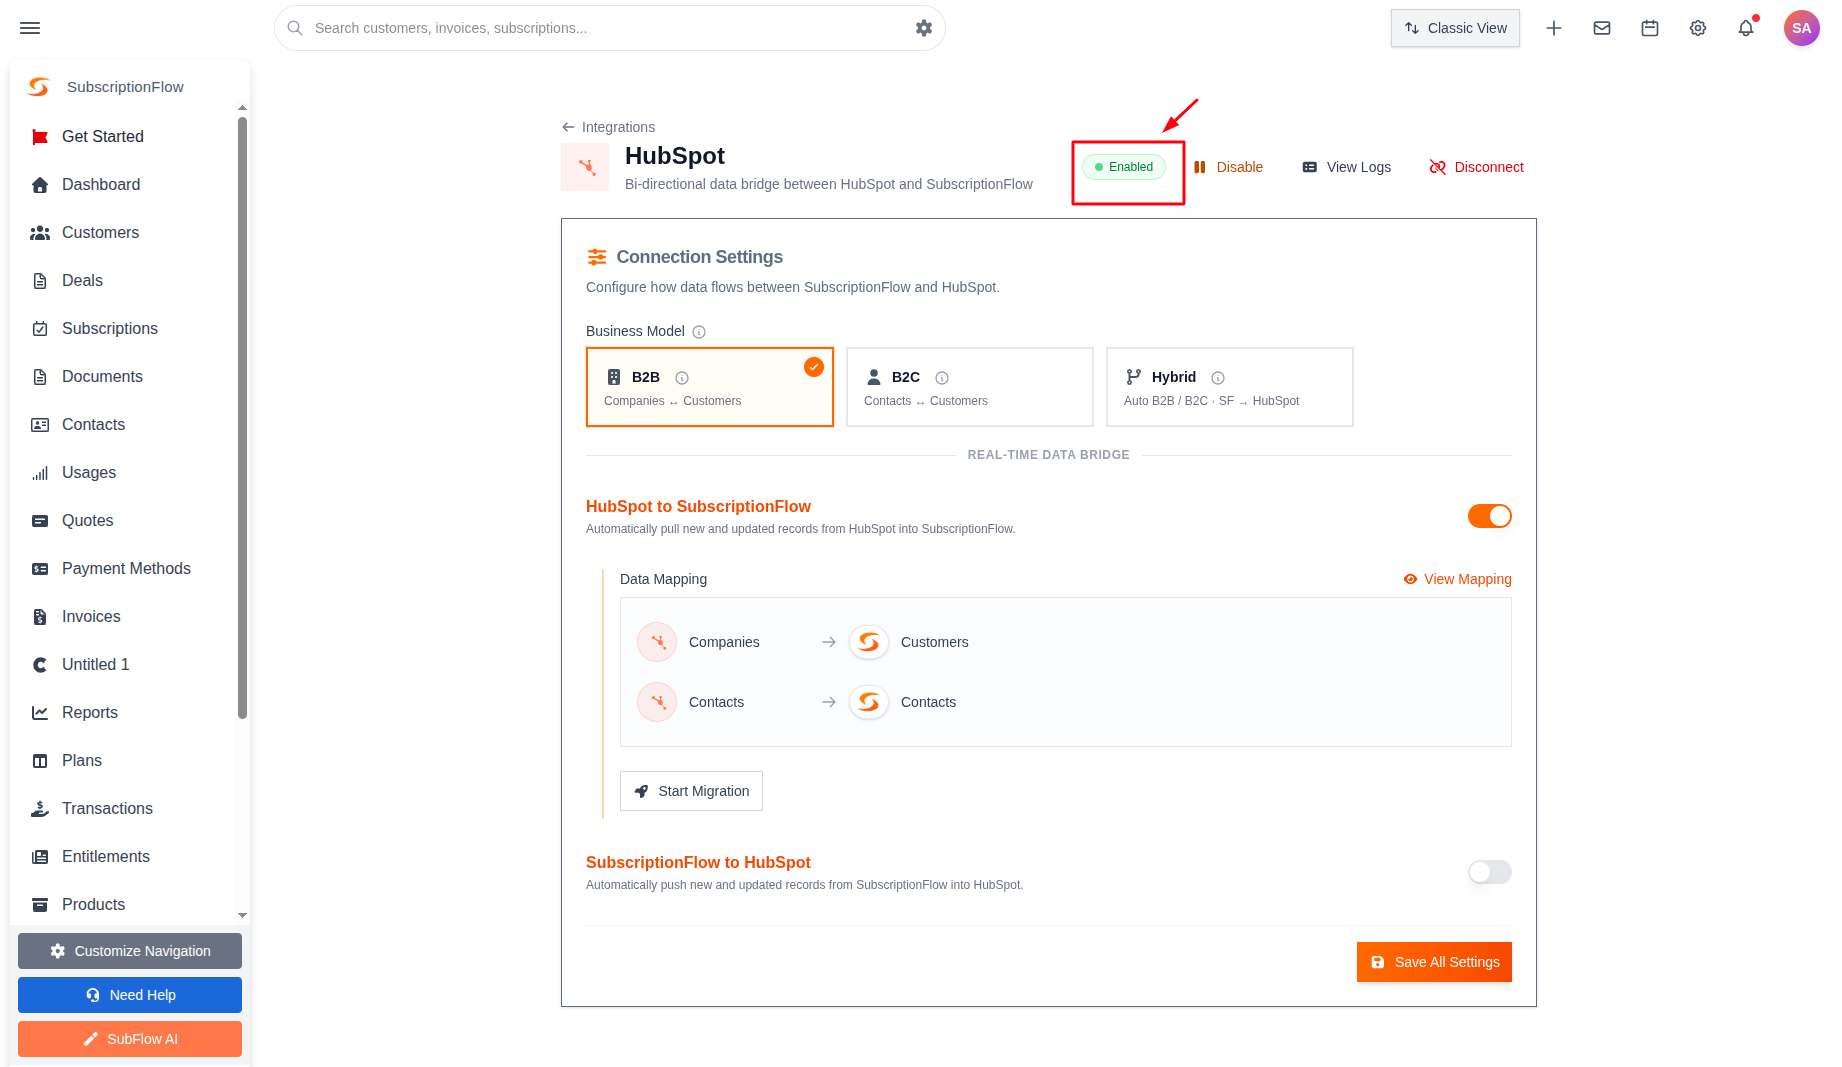Enable SubscriptionFlow to HubSpot switch
The height and width of the screenshot is (1067, 1842).
[x=1490, y=872]
